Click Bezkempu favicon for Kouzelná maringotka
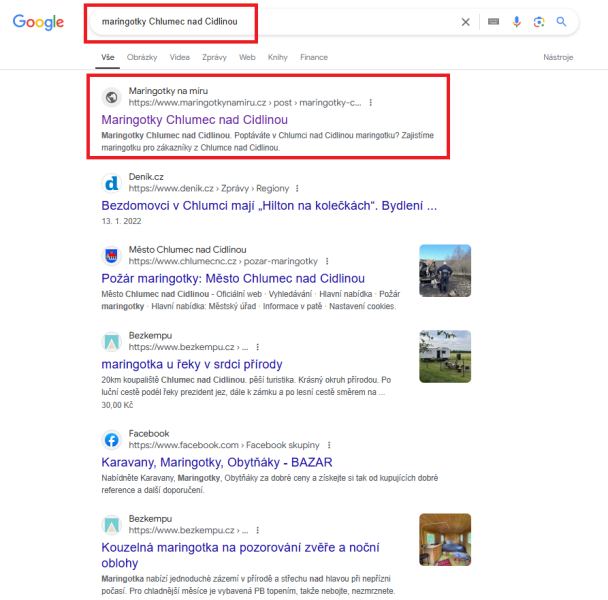Viewport: 608px width, 600px height. click(x=112, y=525)
